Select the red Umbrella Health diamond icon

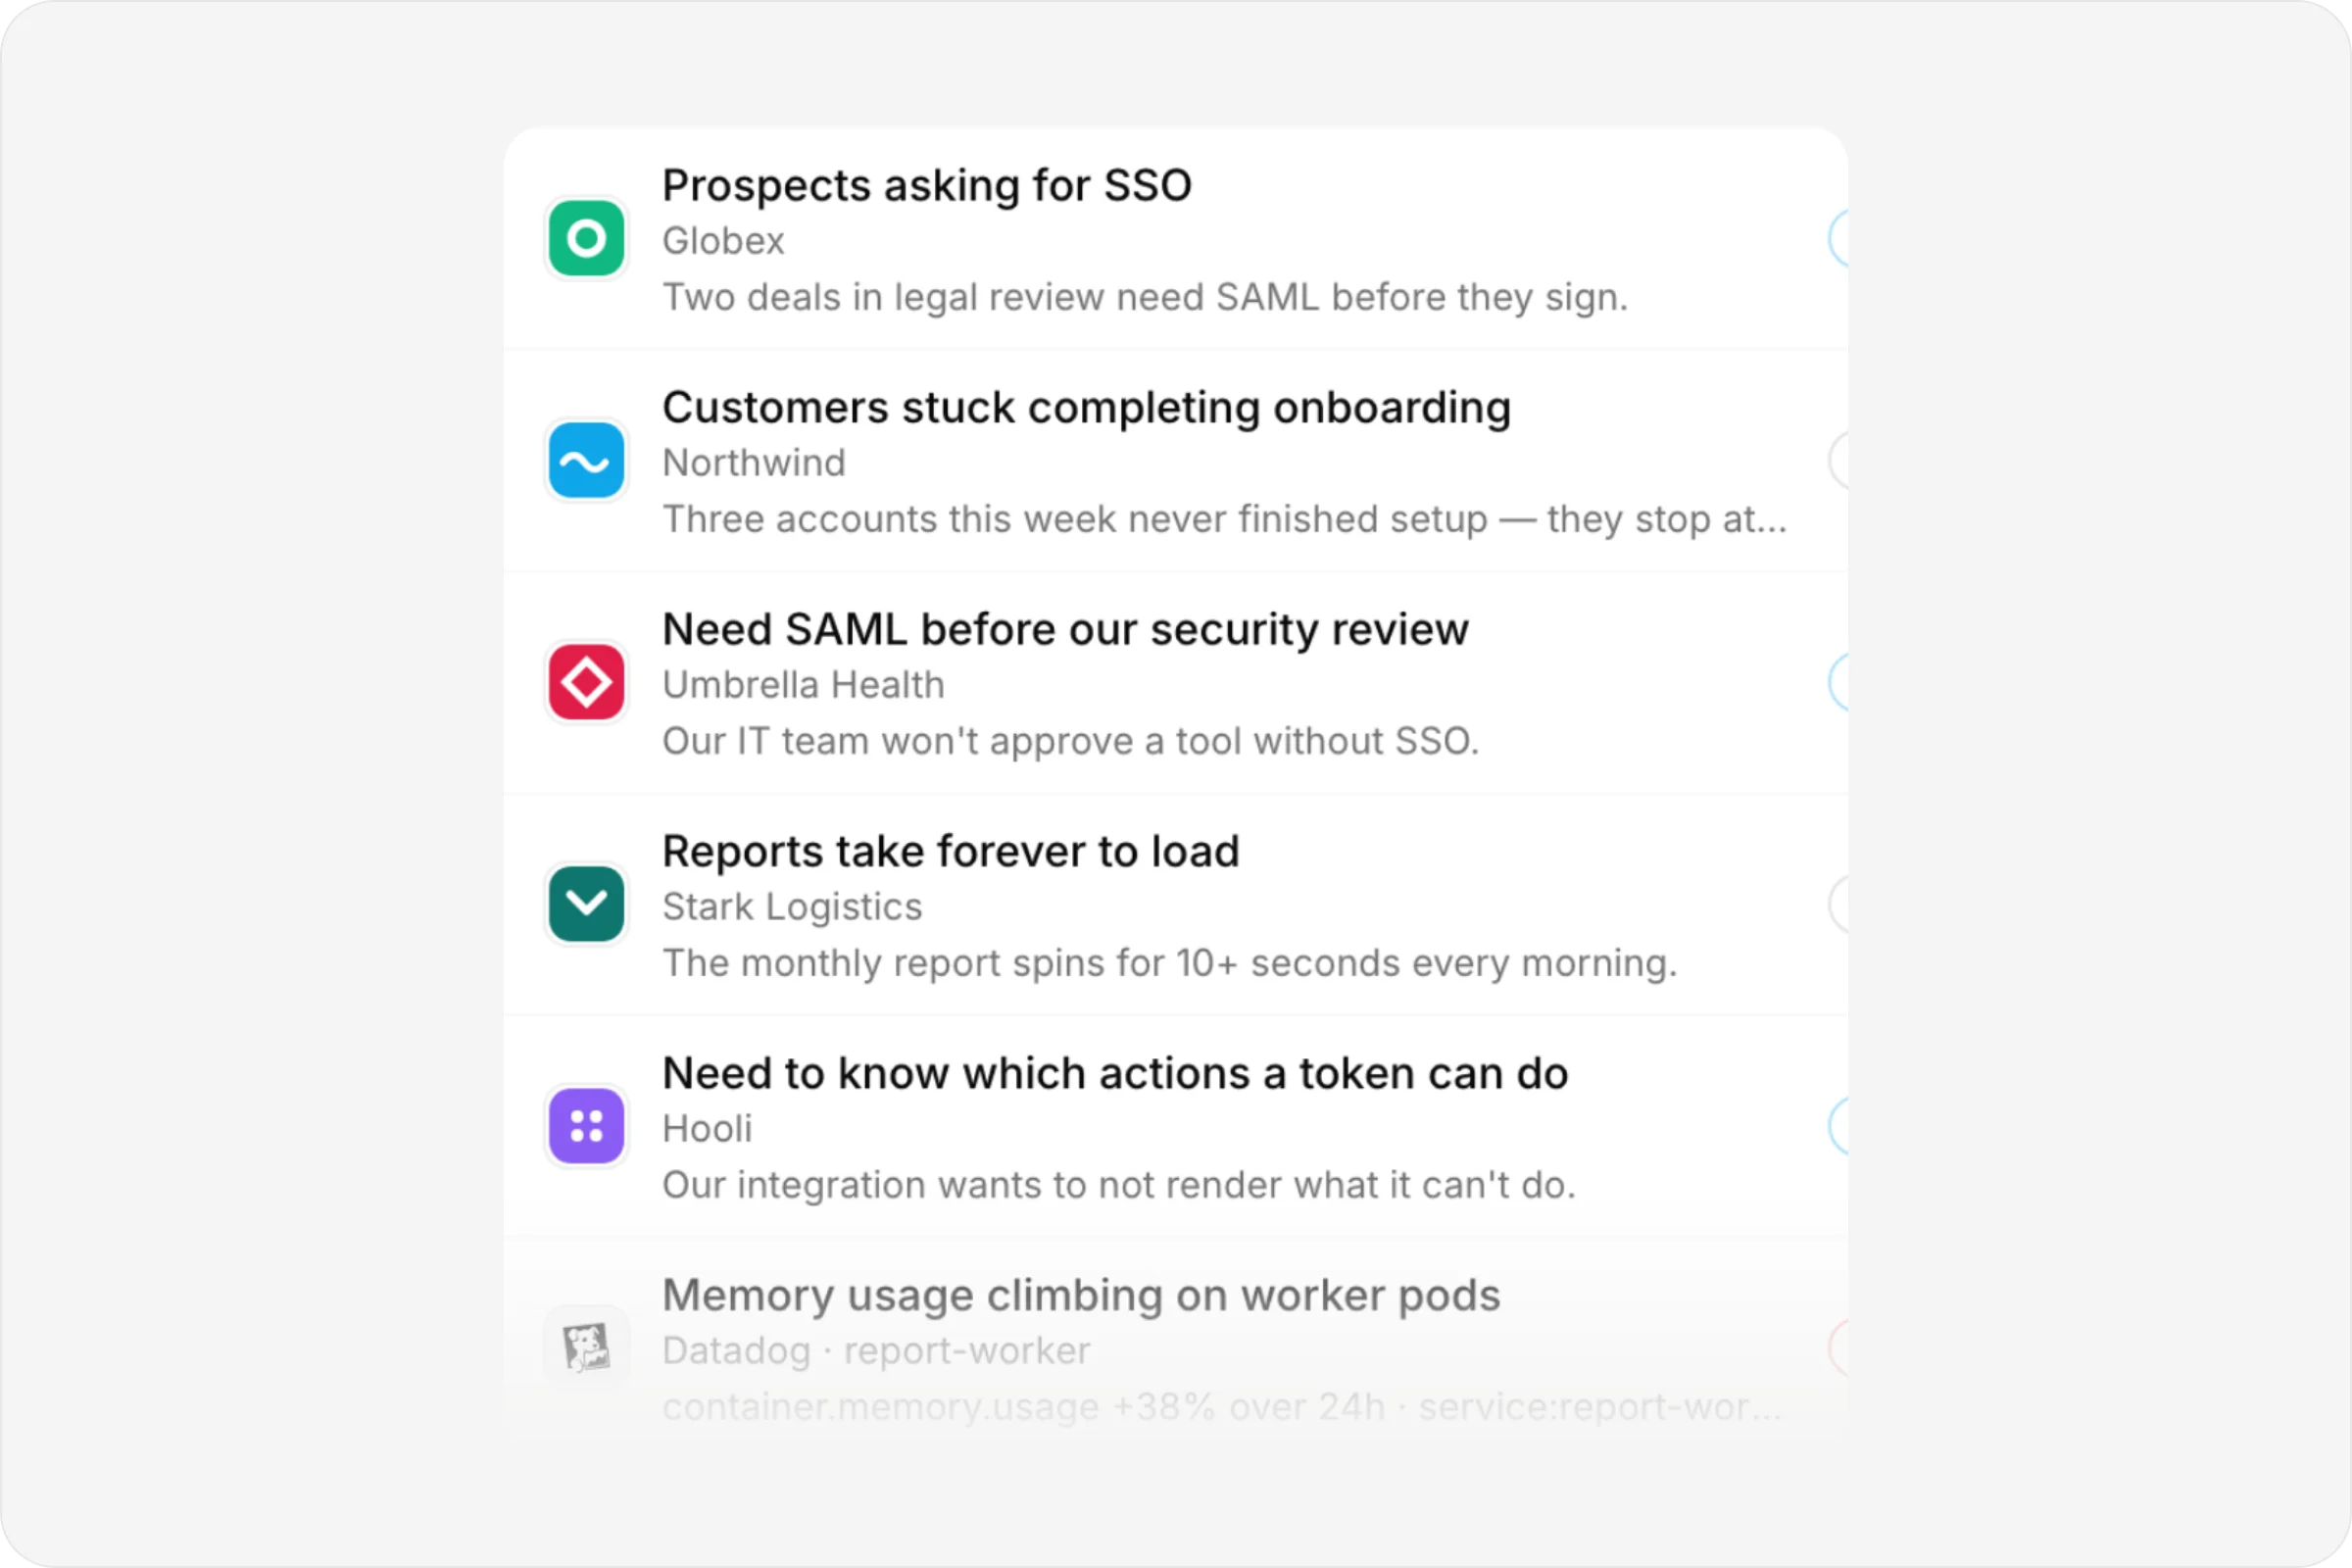coord(586,682)
